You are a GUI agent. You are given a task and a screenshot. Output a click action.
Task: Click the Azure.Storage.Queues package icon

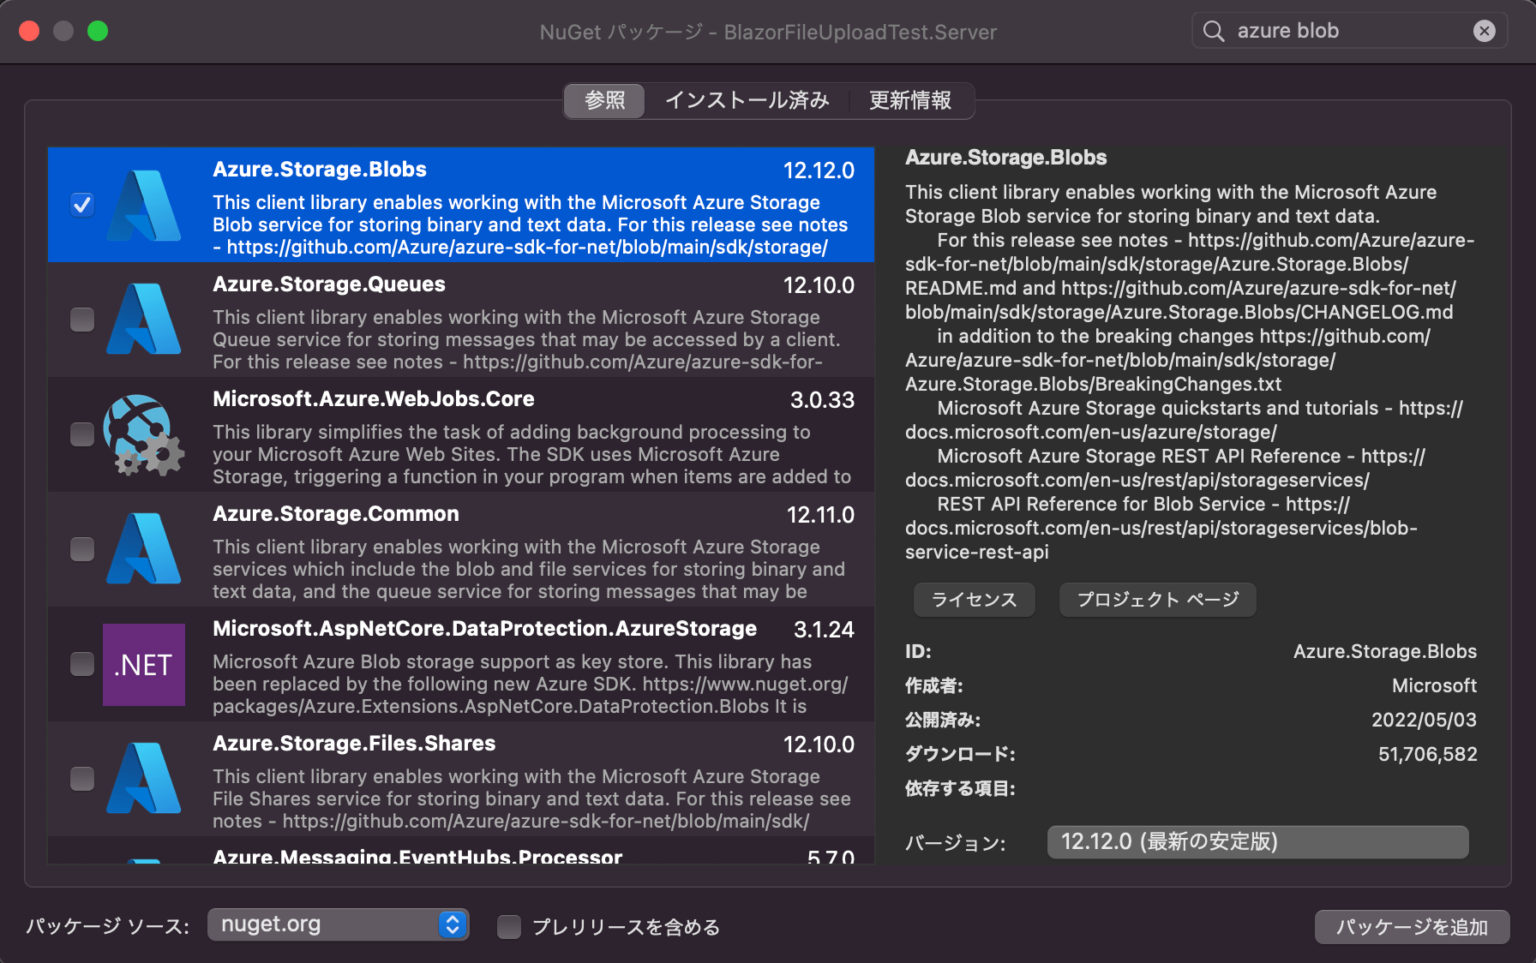coord(143,319)
